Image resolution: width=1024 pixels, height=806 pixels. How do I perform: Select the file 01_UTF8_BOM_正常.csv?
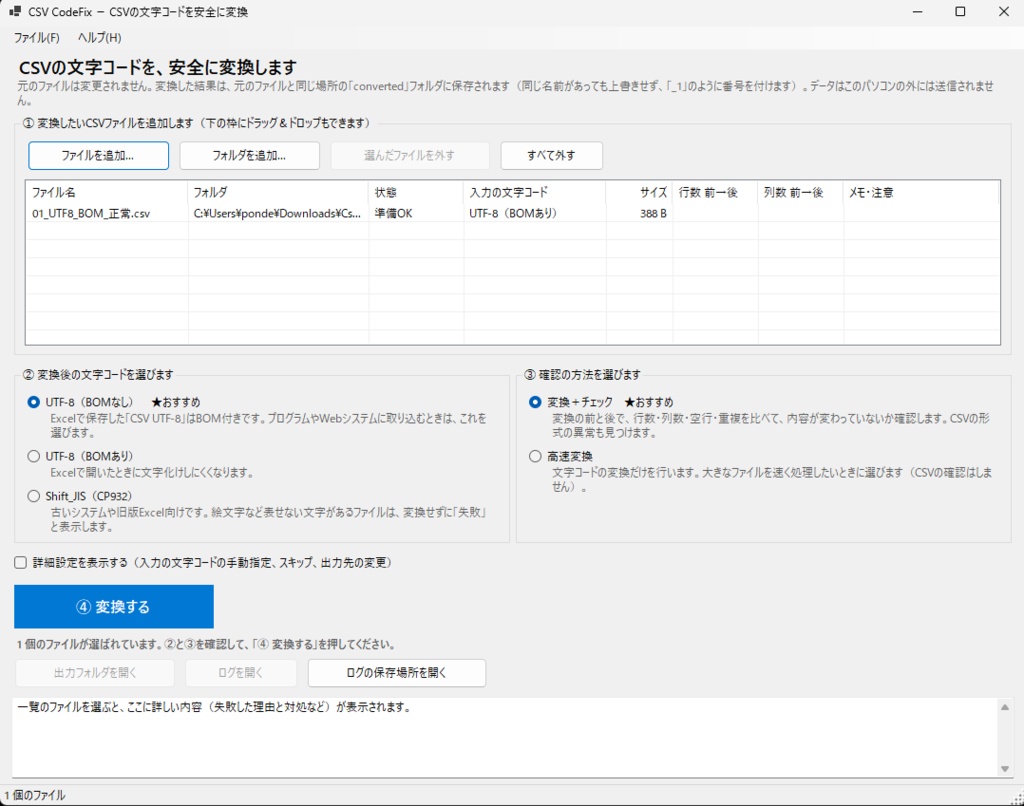coord(91,214)
